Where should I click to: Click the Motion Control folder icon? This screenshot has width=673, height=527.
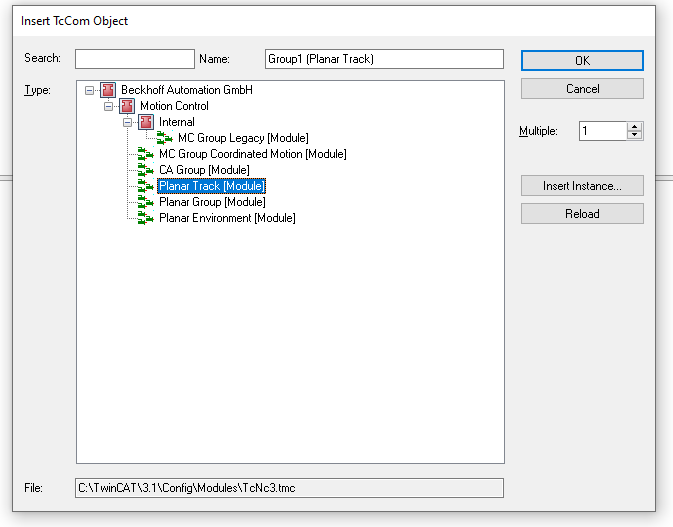pyautogui.click(x=127, y=106)
